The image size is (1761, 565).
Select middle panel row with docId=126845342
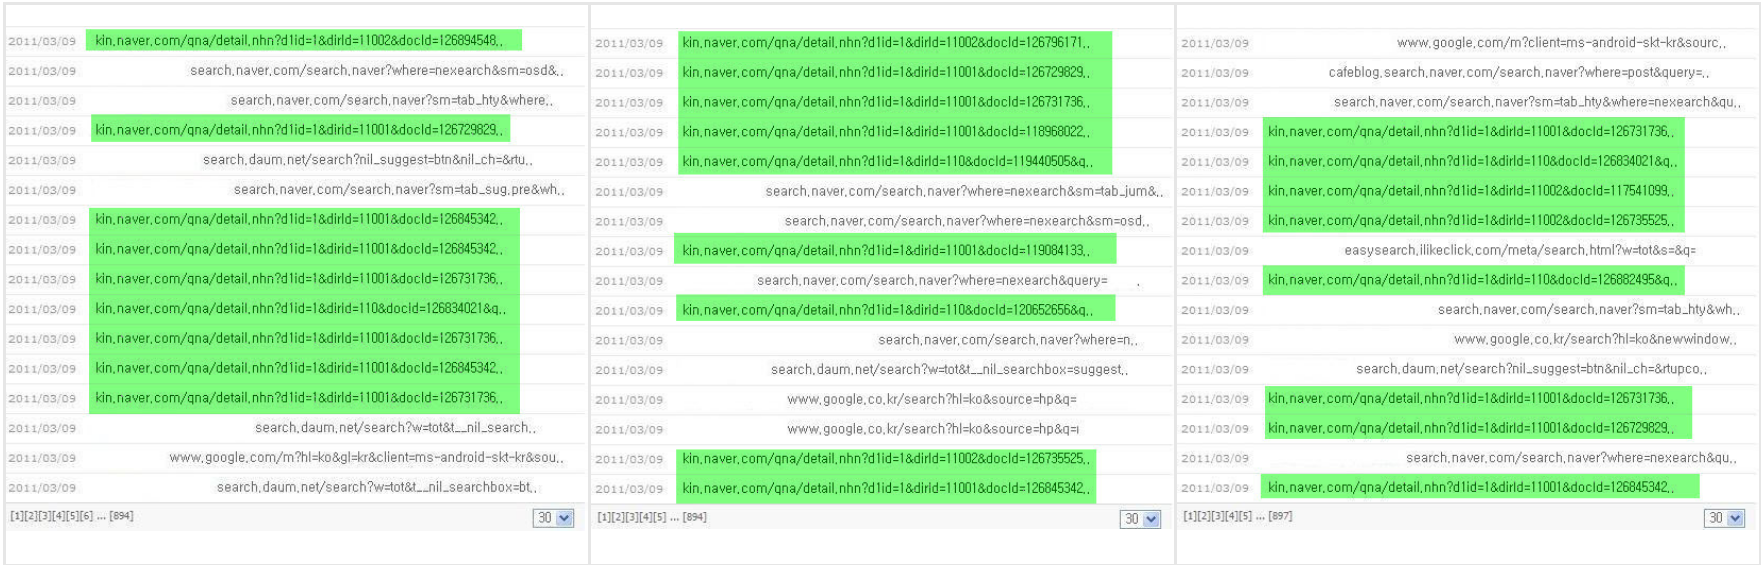click(887, 489)
